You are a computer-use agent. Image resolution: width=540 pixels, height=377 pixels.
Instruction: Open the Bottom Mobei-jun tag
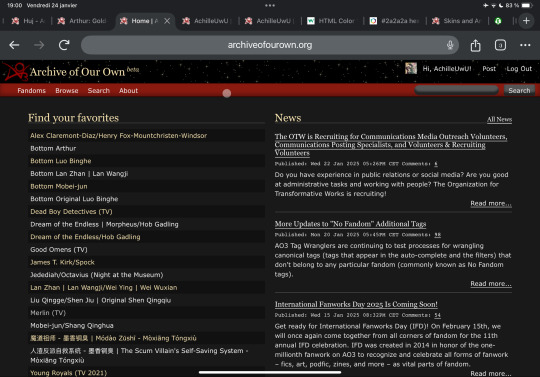click(59, 186)
